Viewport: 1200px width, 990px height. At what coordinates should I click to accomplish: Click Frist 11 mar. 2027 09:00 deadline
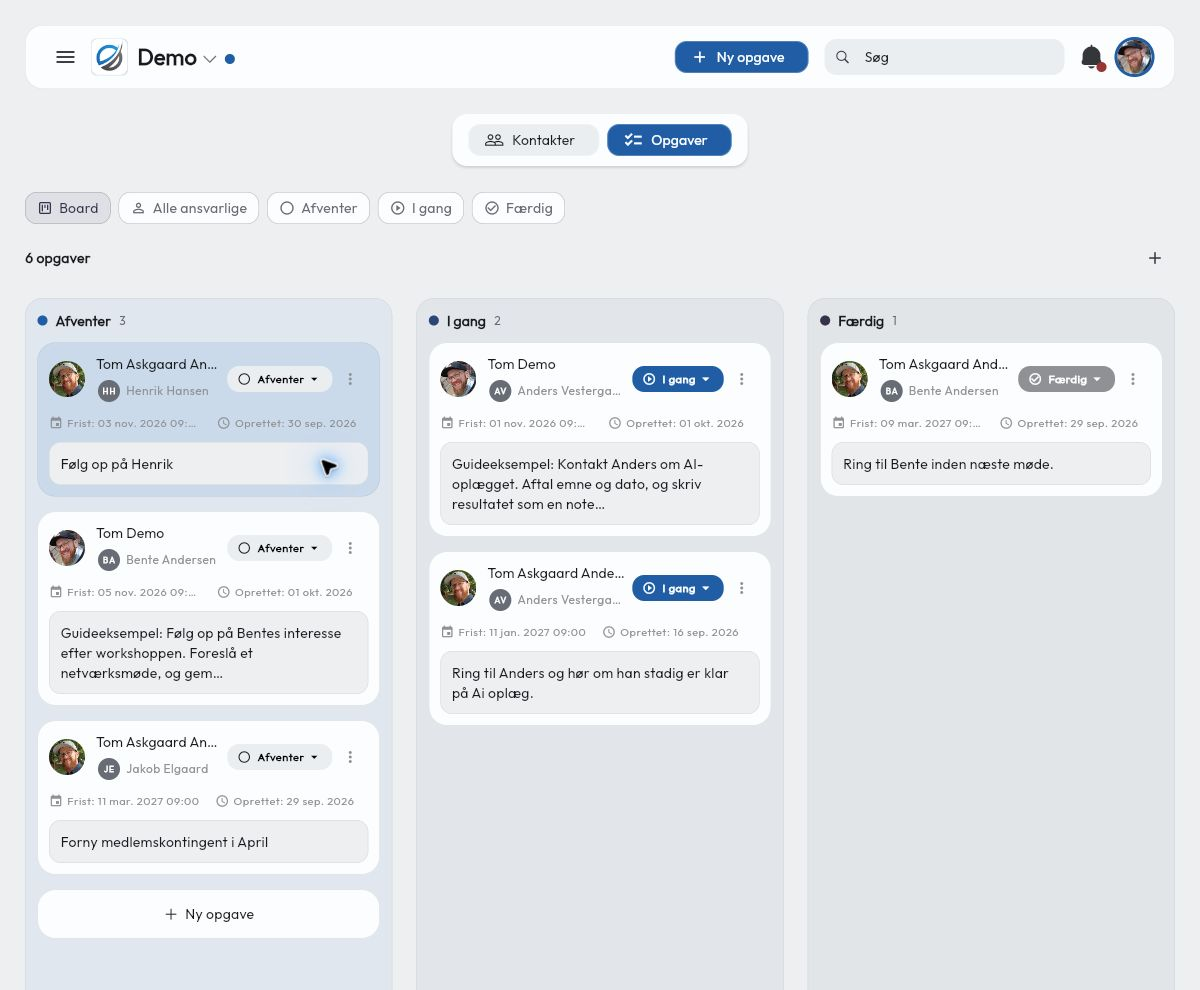click(125, 801)
